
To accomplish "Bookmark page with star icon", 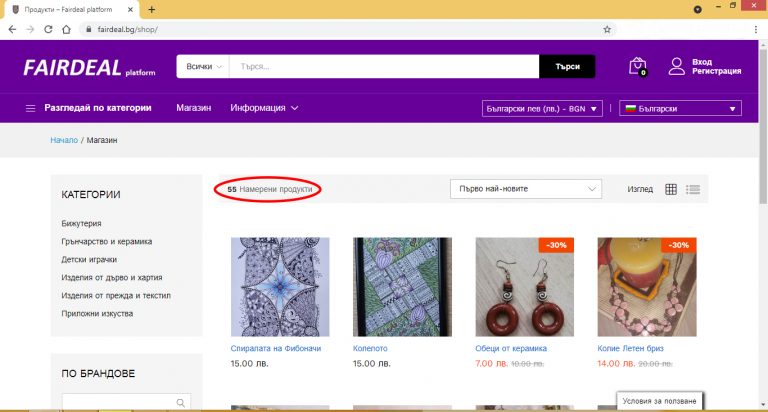I will coord(607,29).
